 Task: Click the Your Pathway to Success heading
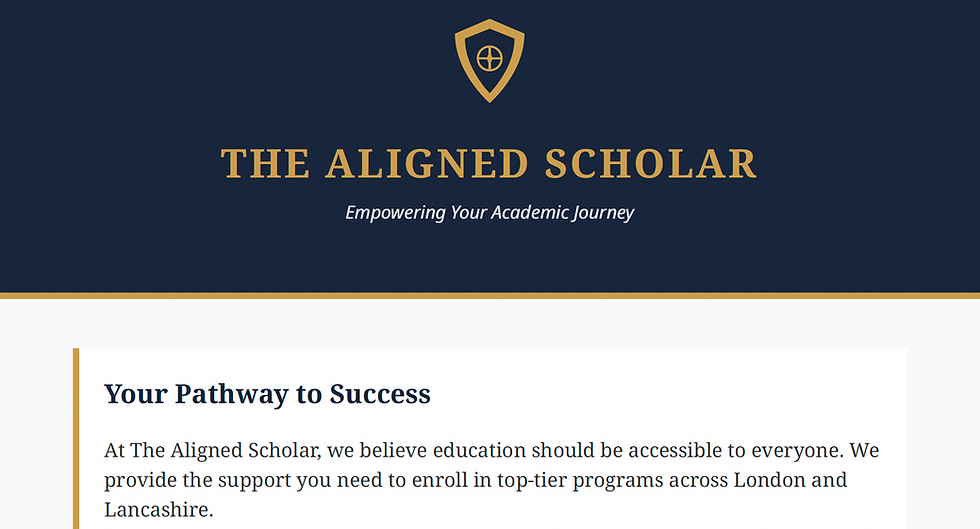click(268, 394)
